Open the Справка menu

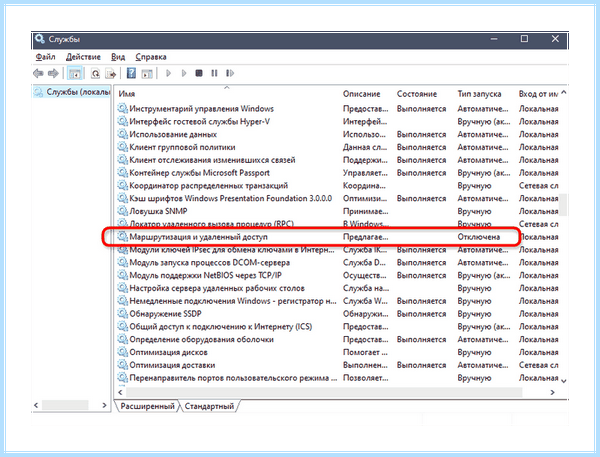151,57
